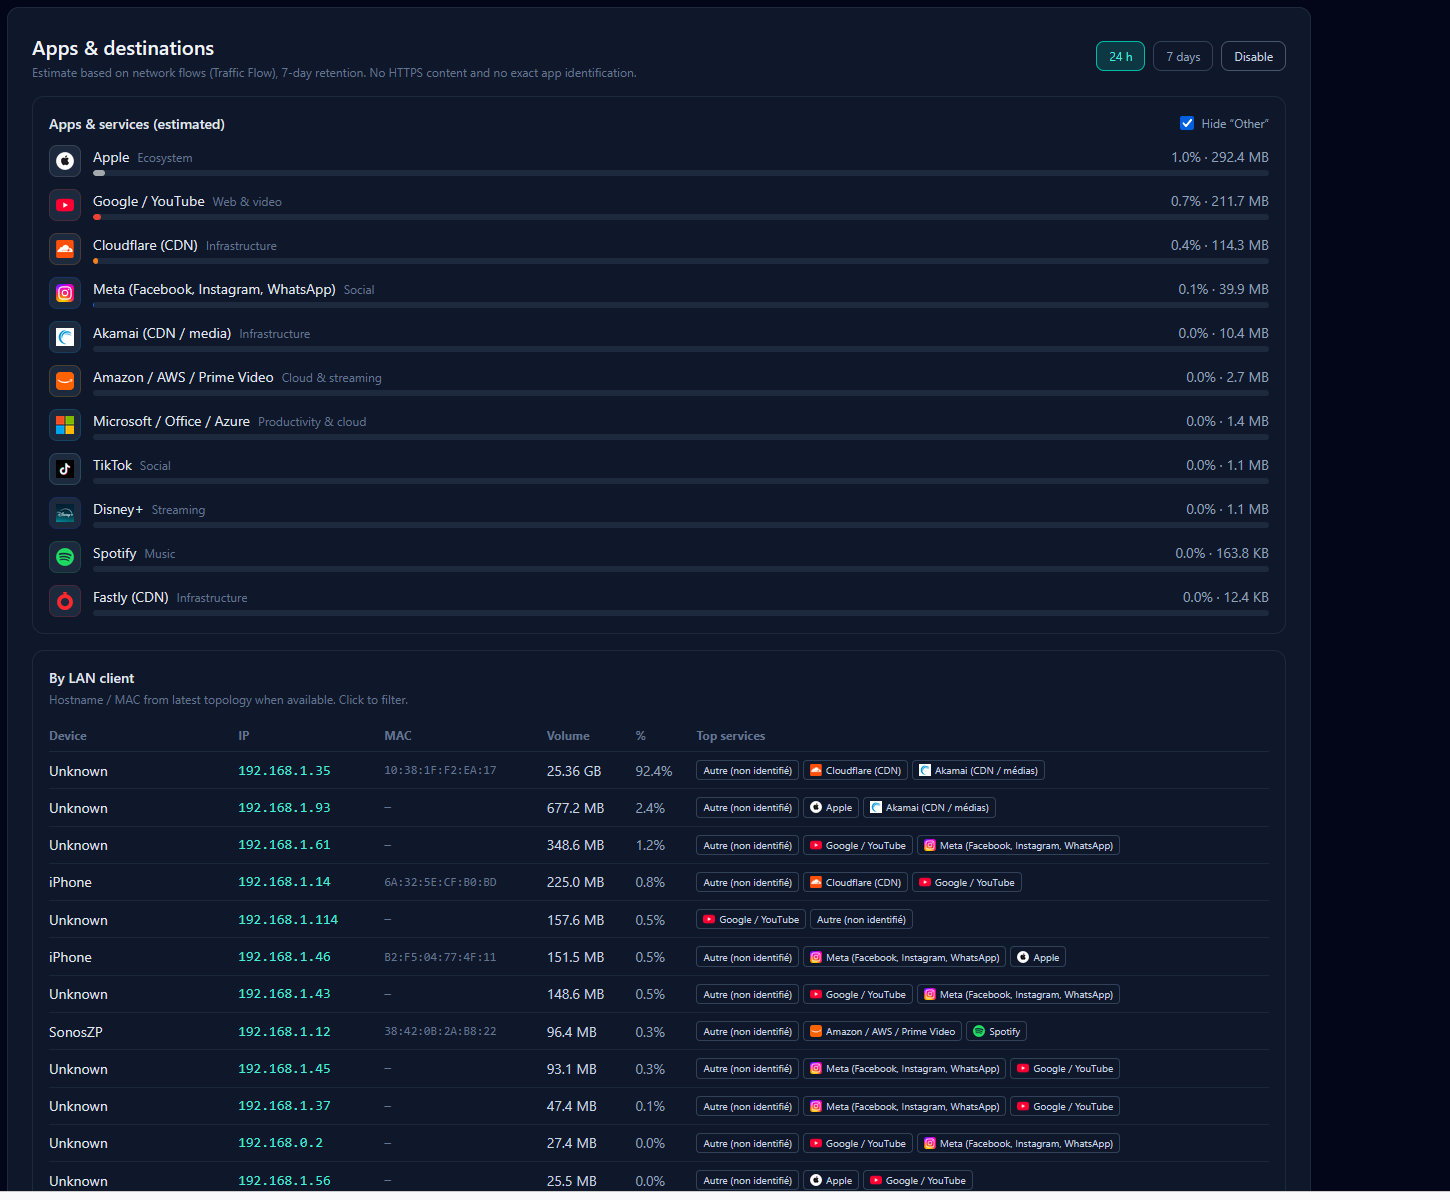Click the Meta chip in the 192.168.1.45 row
The image size is (1450, 1200).
tap(905, 1069)
